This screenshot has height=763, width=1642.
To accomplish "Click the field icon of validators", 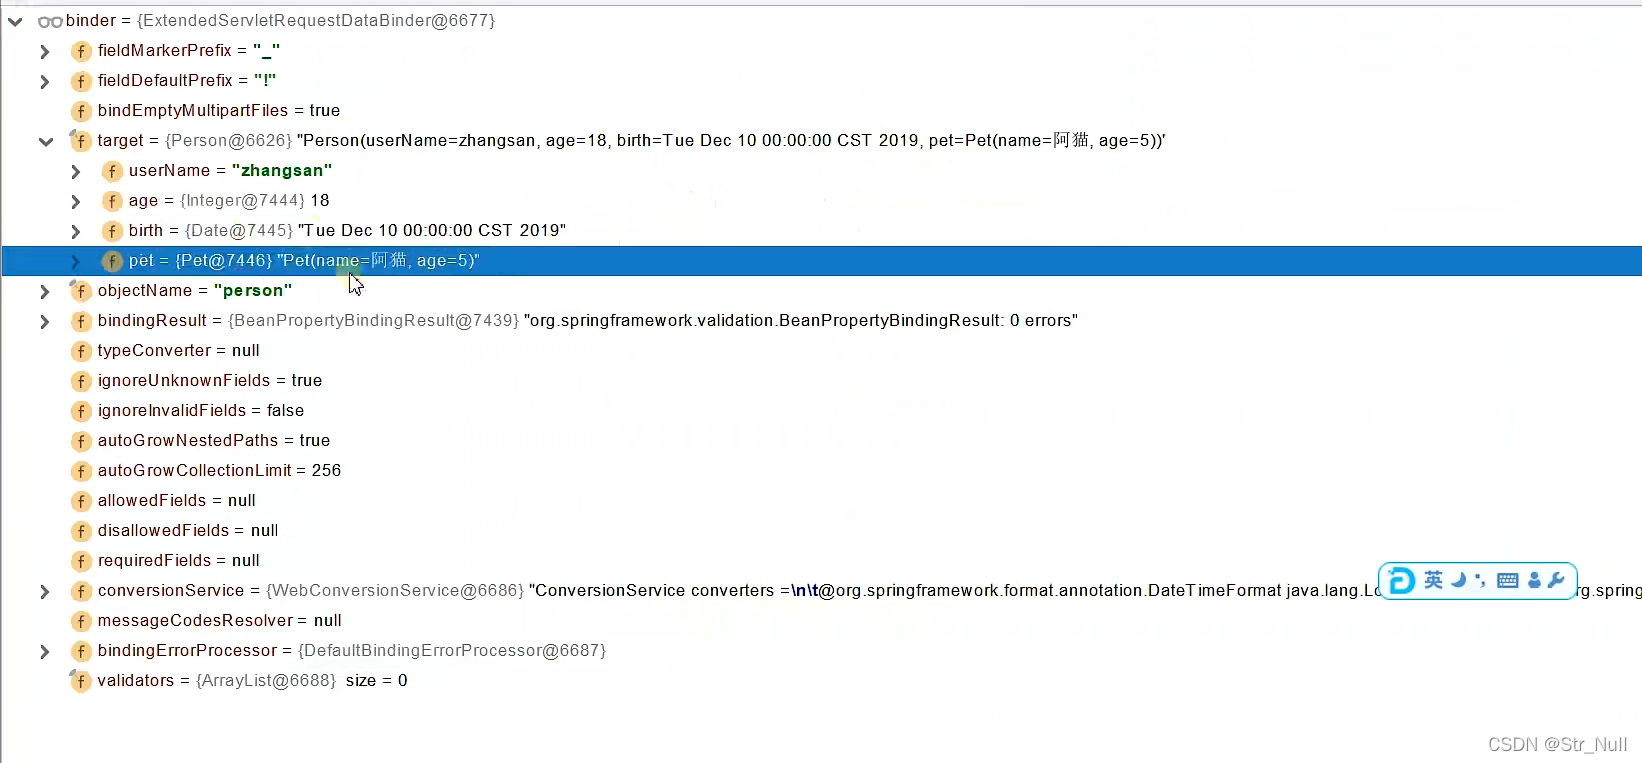I will click(x=80, y=681).
